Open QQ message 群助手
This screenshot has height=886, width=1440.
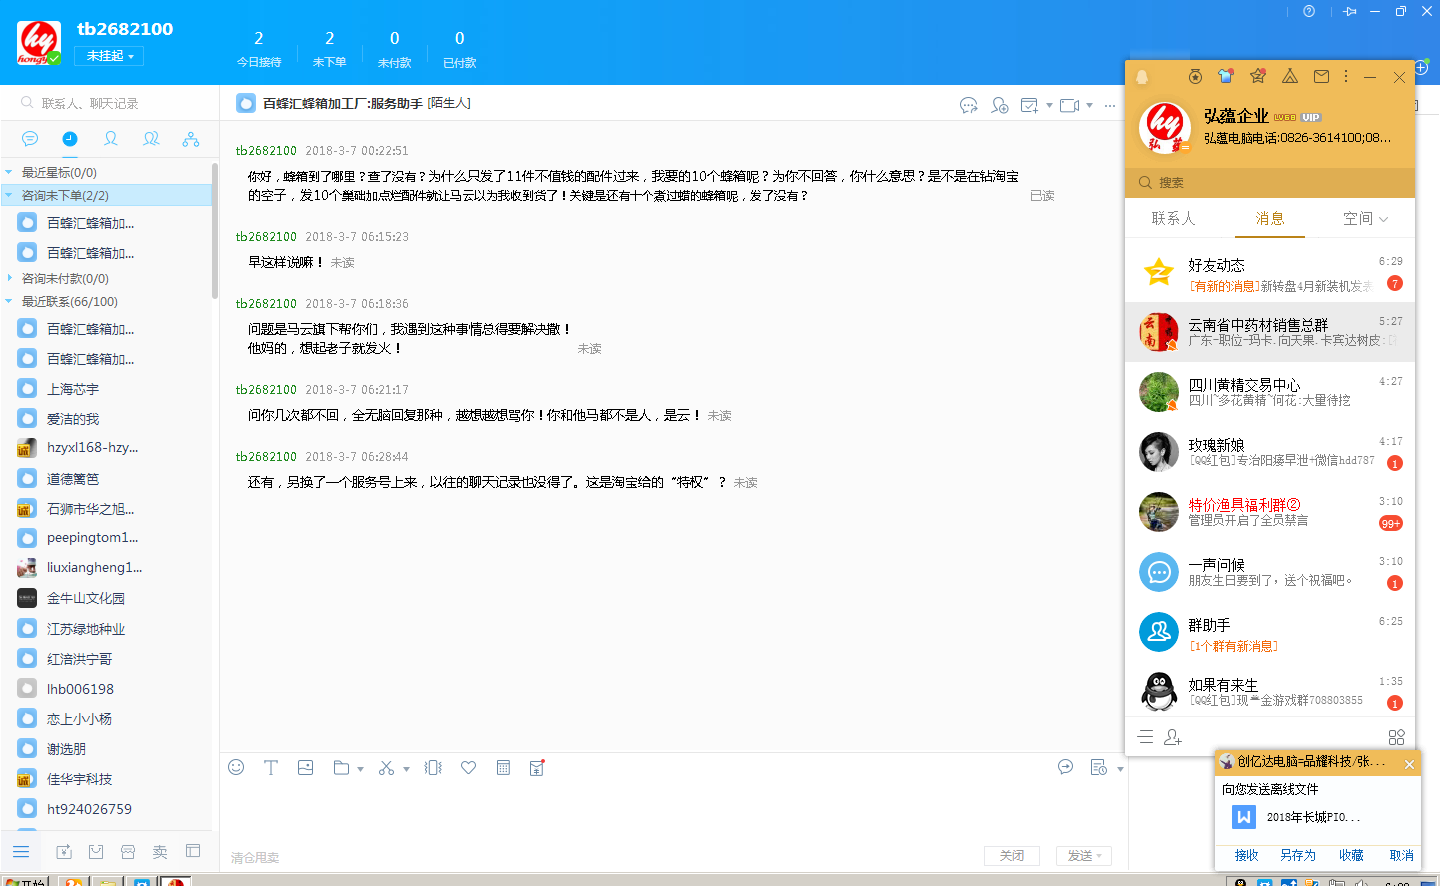tap(1270, 632)
